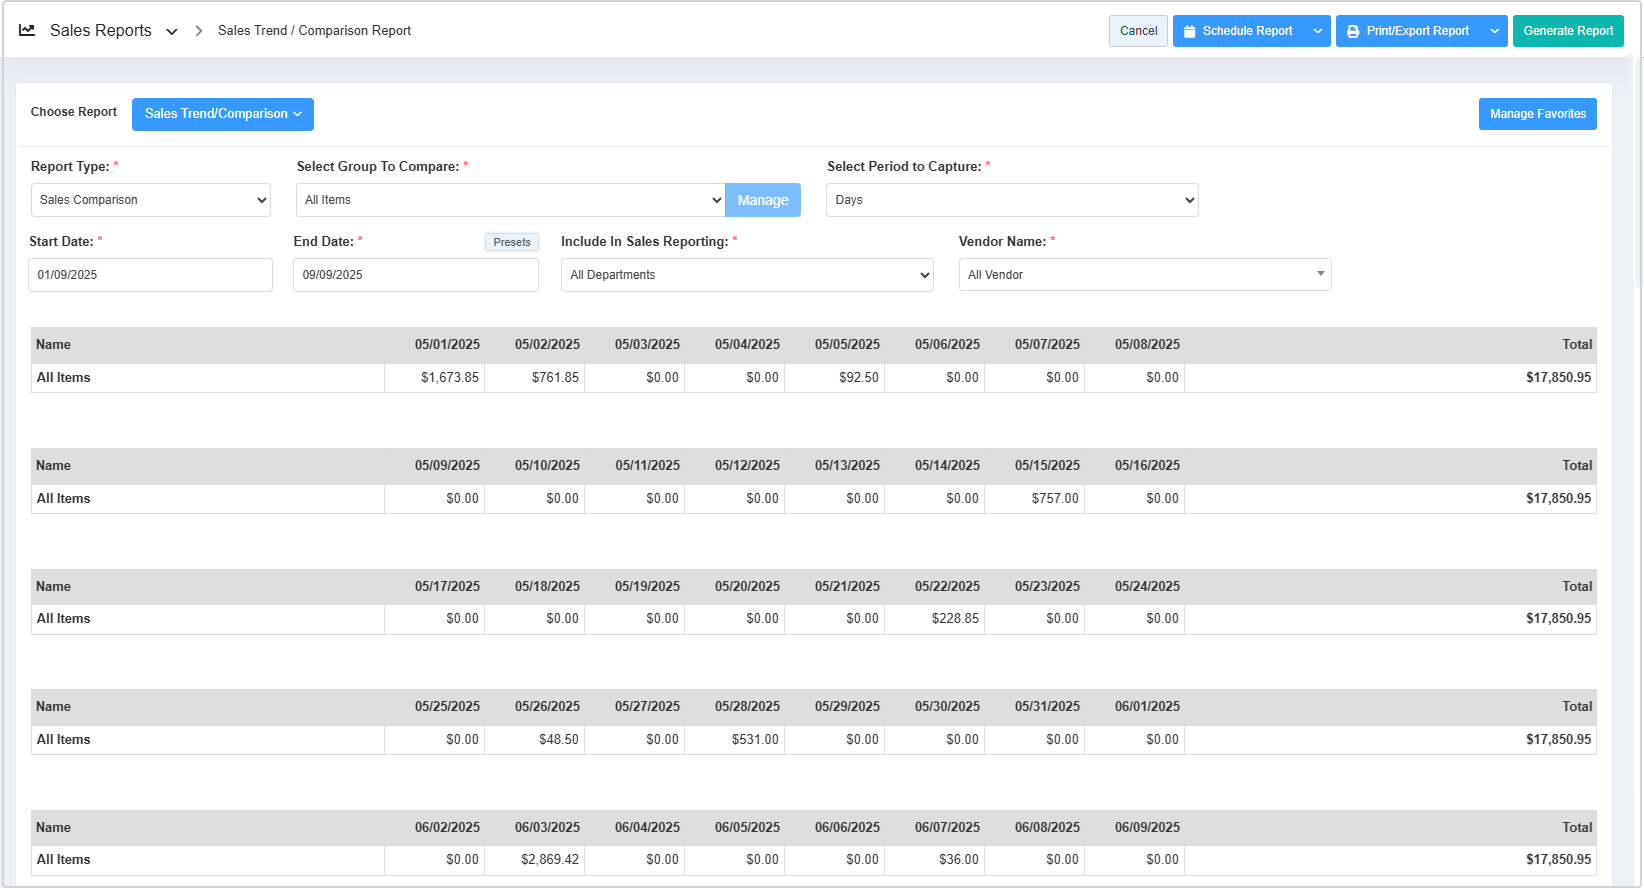Open the Select Period to Capture dropdown
This screenshot has width=1644, height=888.
(1012, 200)
